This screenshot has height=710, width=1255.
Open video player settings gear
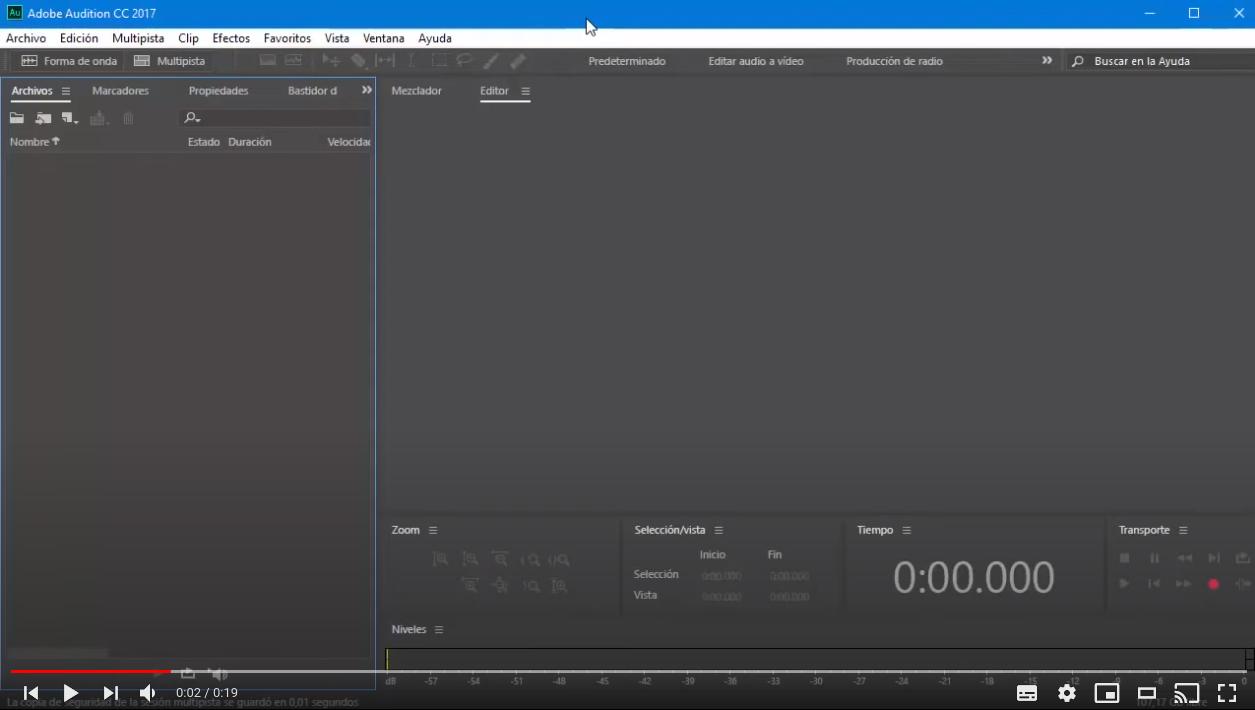tap(1067, 693)
